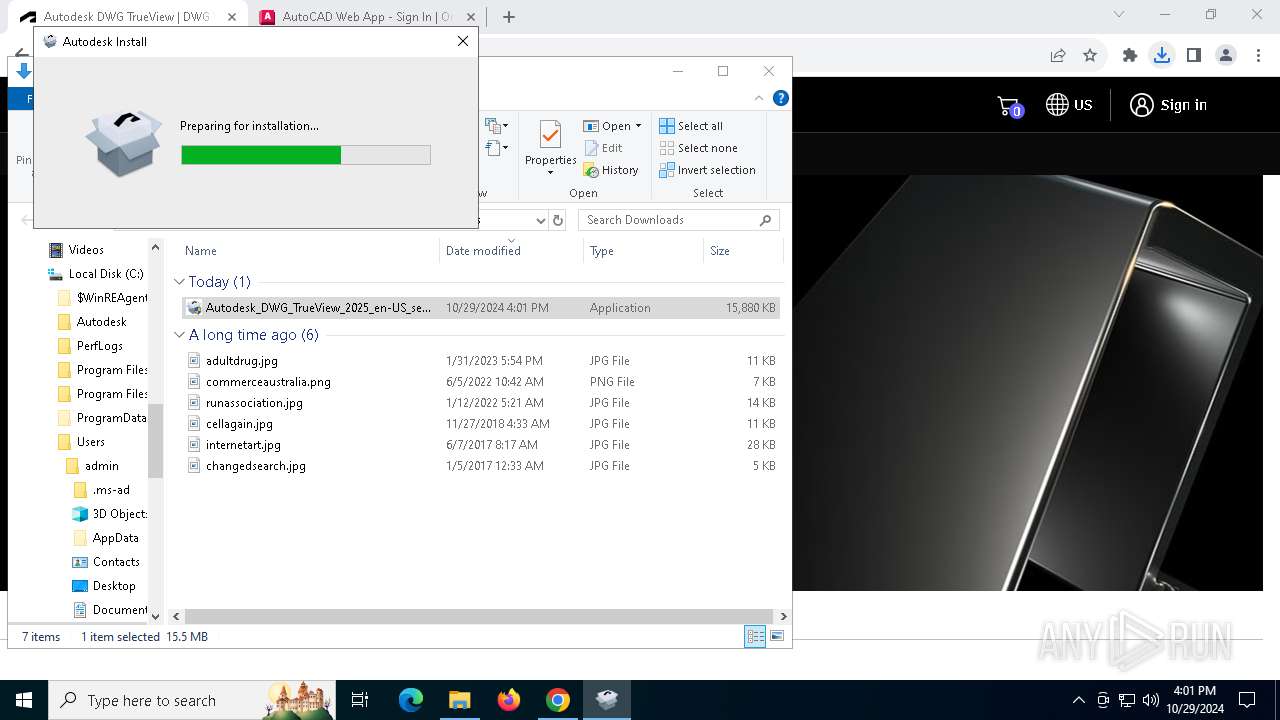Click the Search Downloads field
1280x720 pixels.
669,220
